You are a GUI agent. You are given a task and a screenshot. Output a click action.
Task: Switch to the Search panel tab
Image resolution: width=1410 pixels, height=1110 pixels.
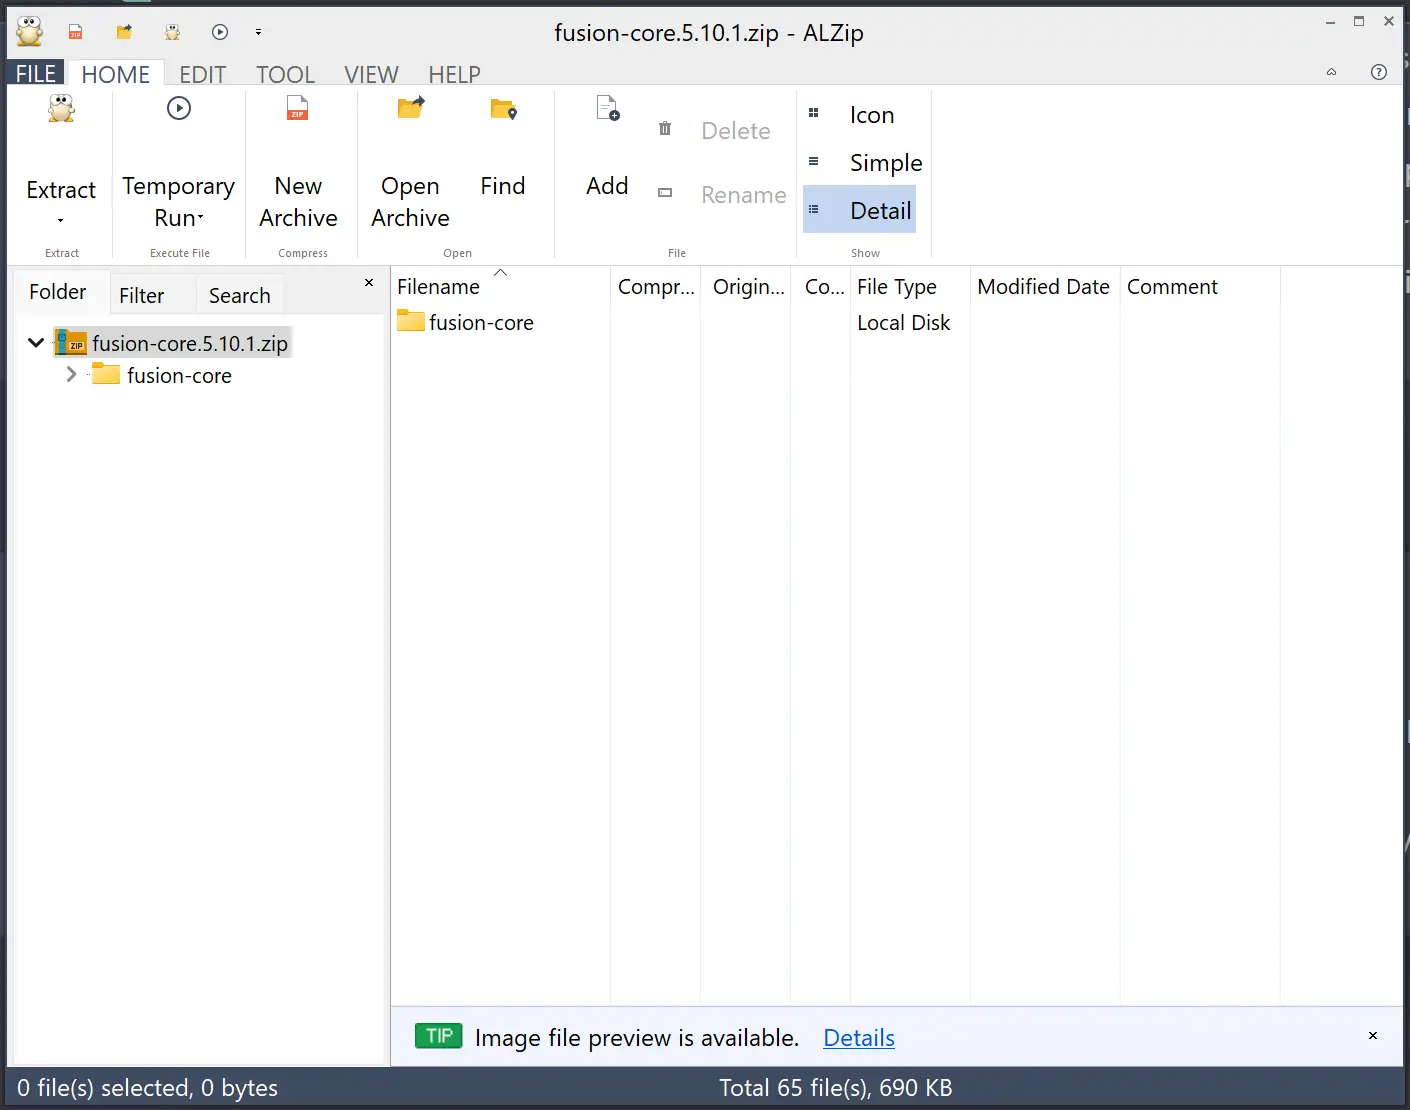pyautogui.click(x=240, y=295)
